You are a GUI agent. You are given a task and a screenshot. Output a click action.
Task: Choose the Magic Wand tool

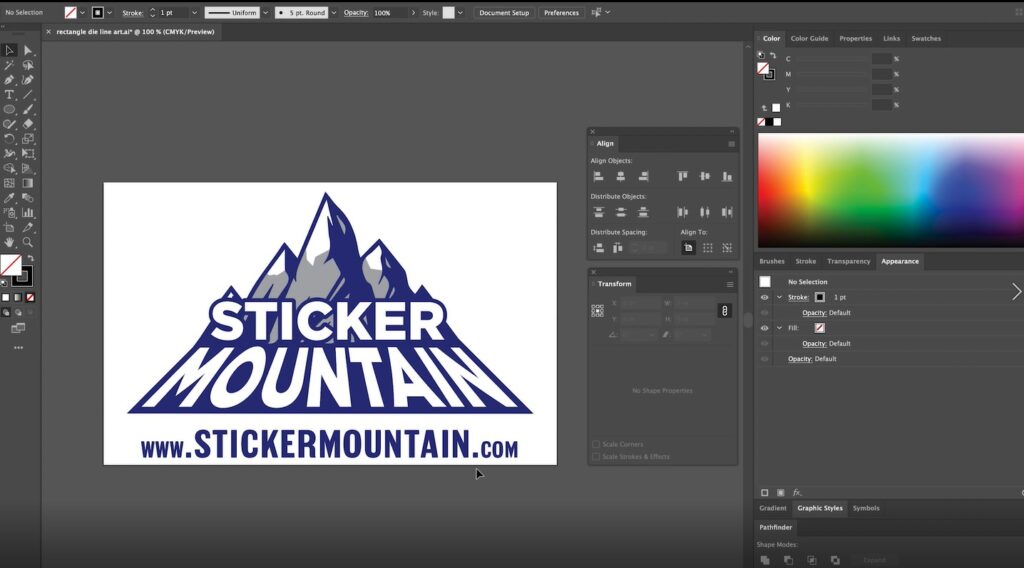click(x=9, y=65)
